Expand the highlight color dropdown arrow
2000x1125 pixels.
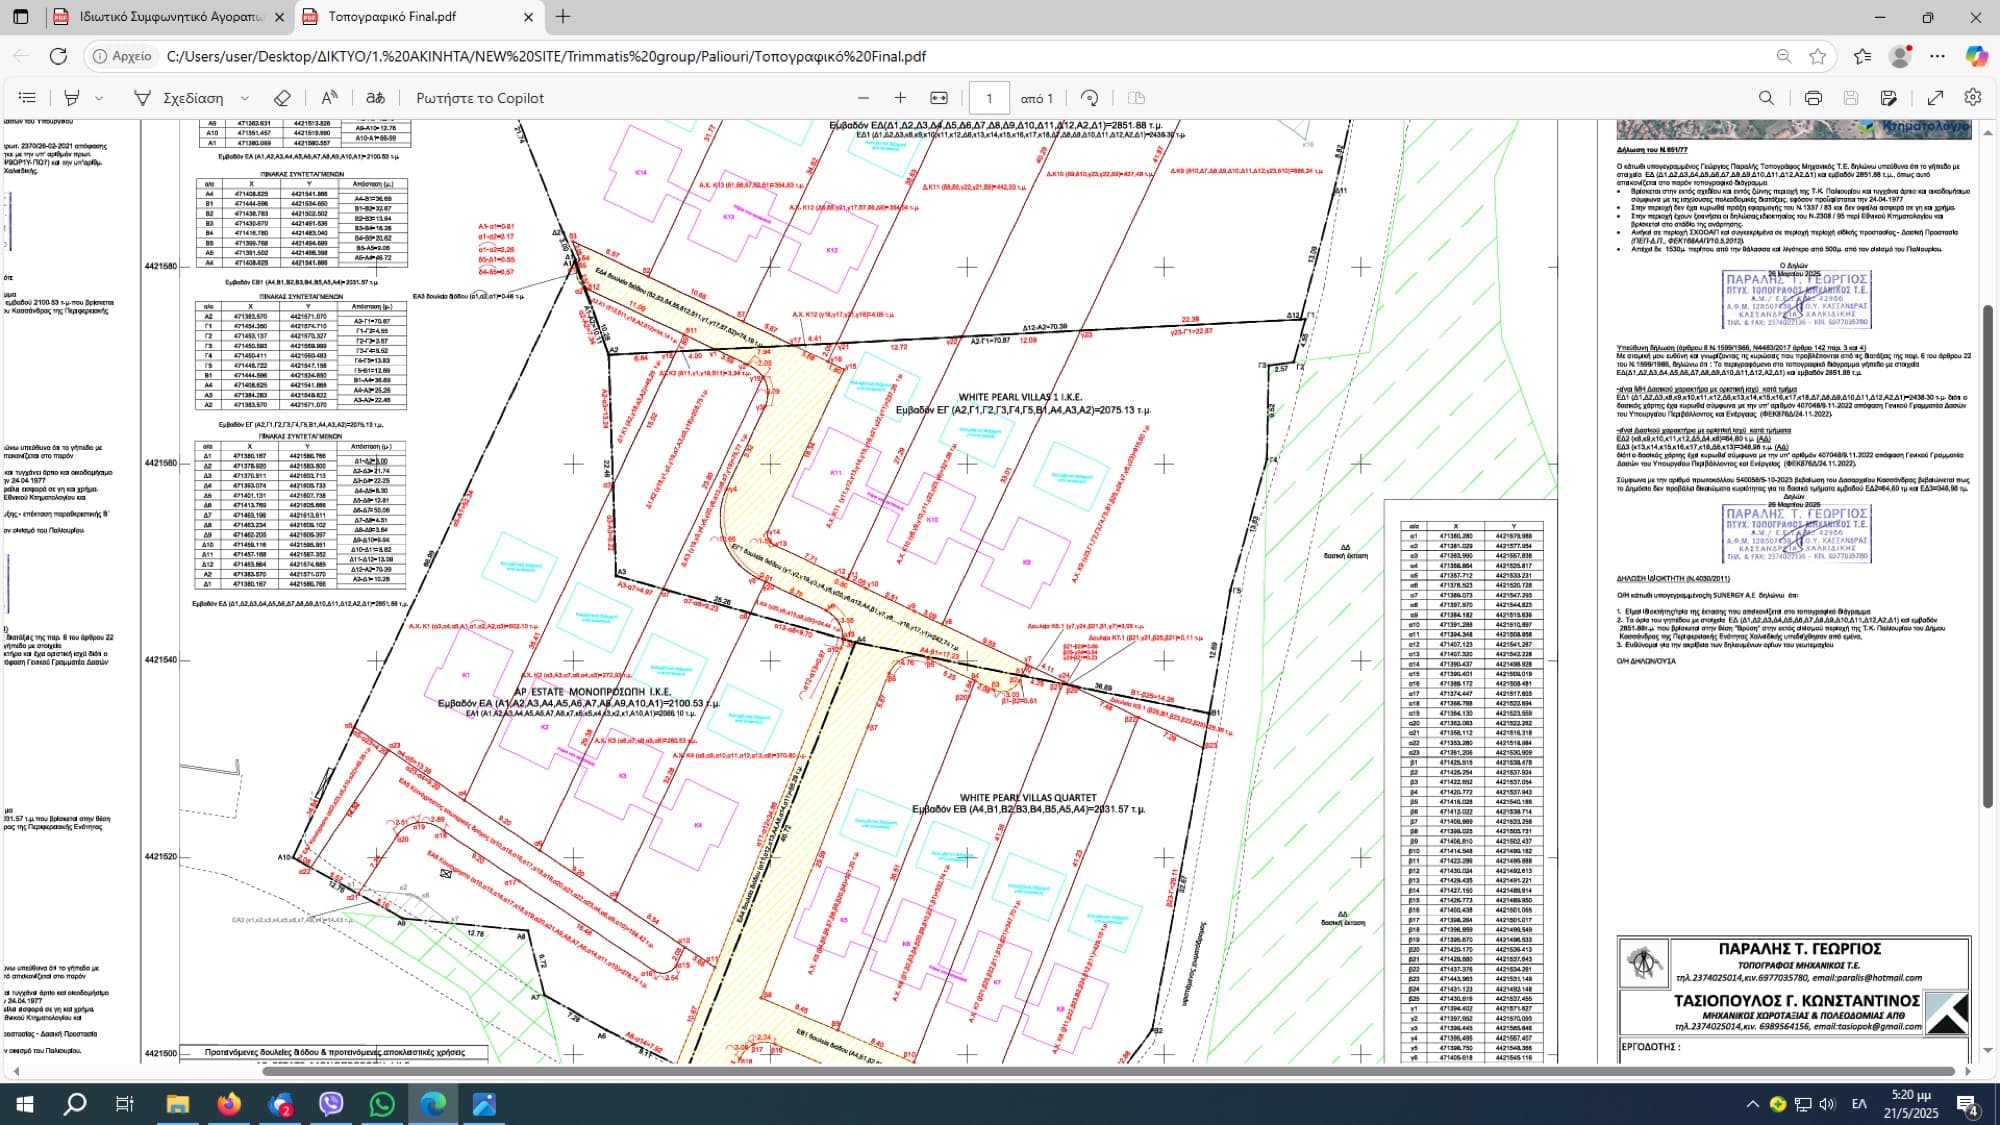[99, 98]
